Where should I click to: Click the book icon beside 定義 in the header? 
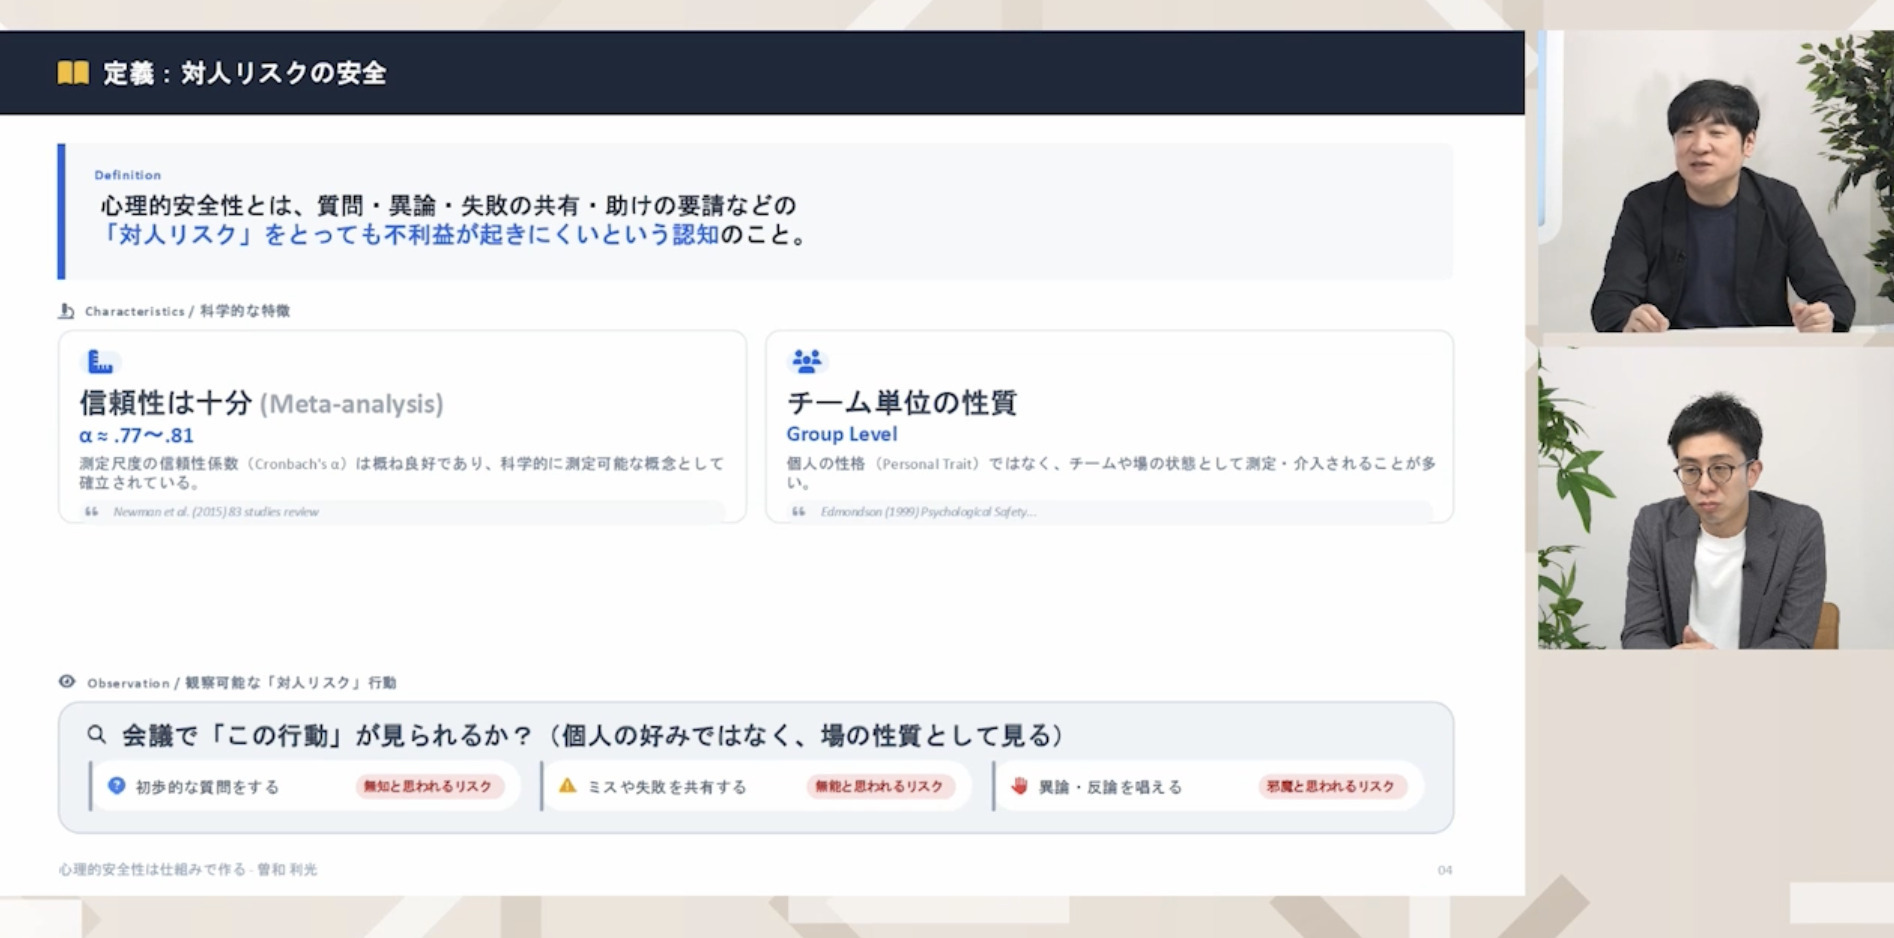pos(73,73)
